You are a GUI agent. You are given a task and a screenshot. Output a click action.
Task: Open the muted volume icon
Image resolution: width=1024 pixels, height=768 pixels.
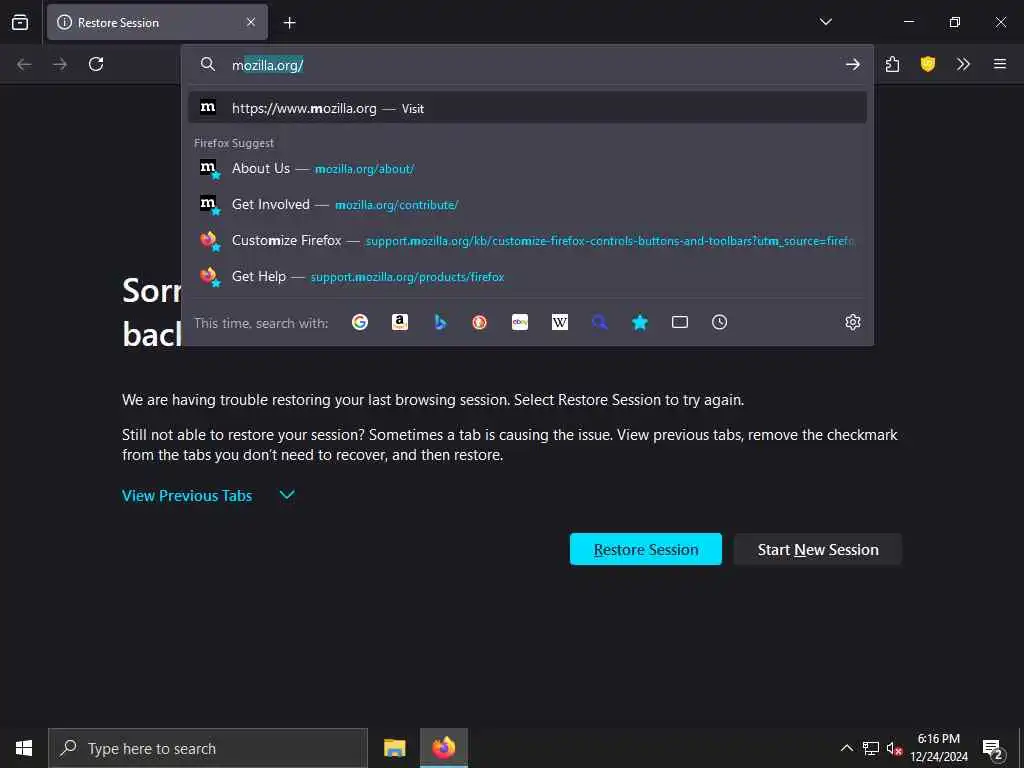click(894, 748)
